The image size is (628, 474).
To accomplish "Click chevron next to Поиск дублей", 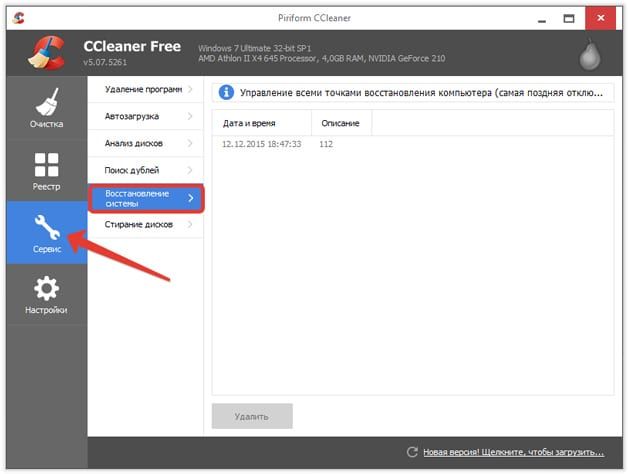I will pyautogui.click(x=190, y=170).
